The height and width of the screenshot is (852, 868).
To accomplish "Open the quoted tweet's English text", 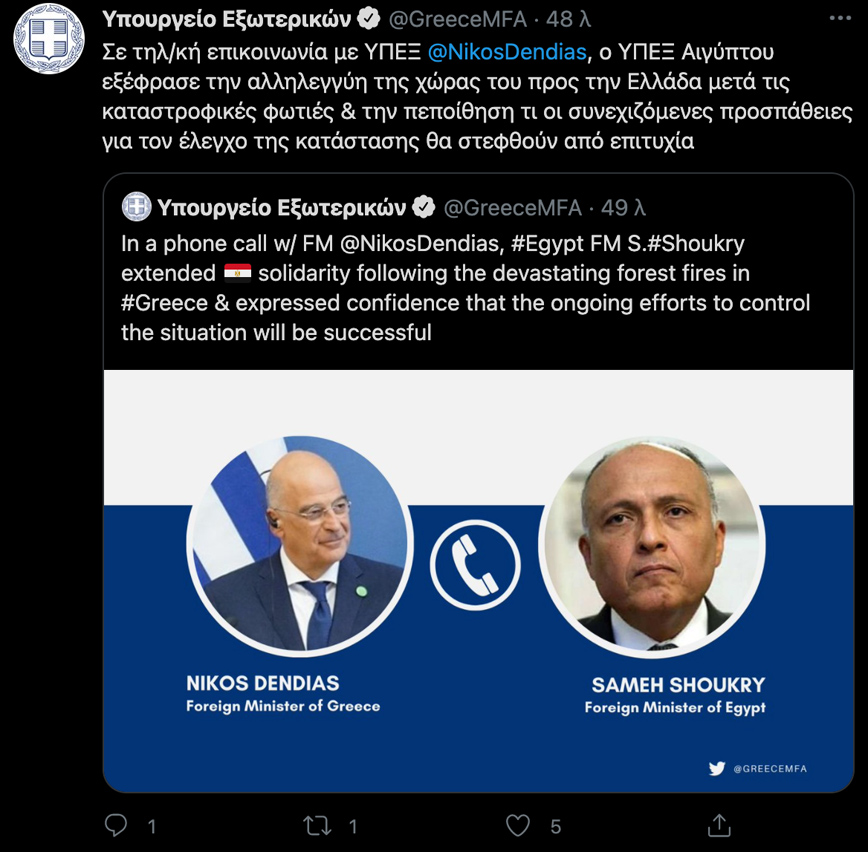I will (x=465, y=287).
